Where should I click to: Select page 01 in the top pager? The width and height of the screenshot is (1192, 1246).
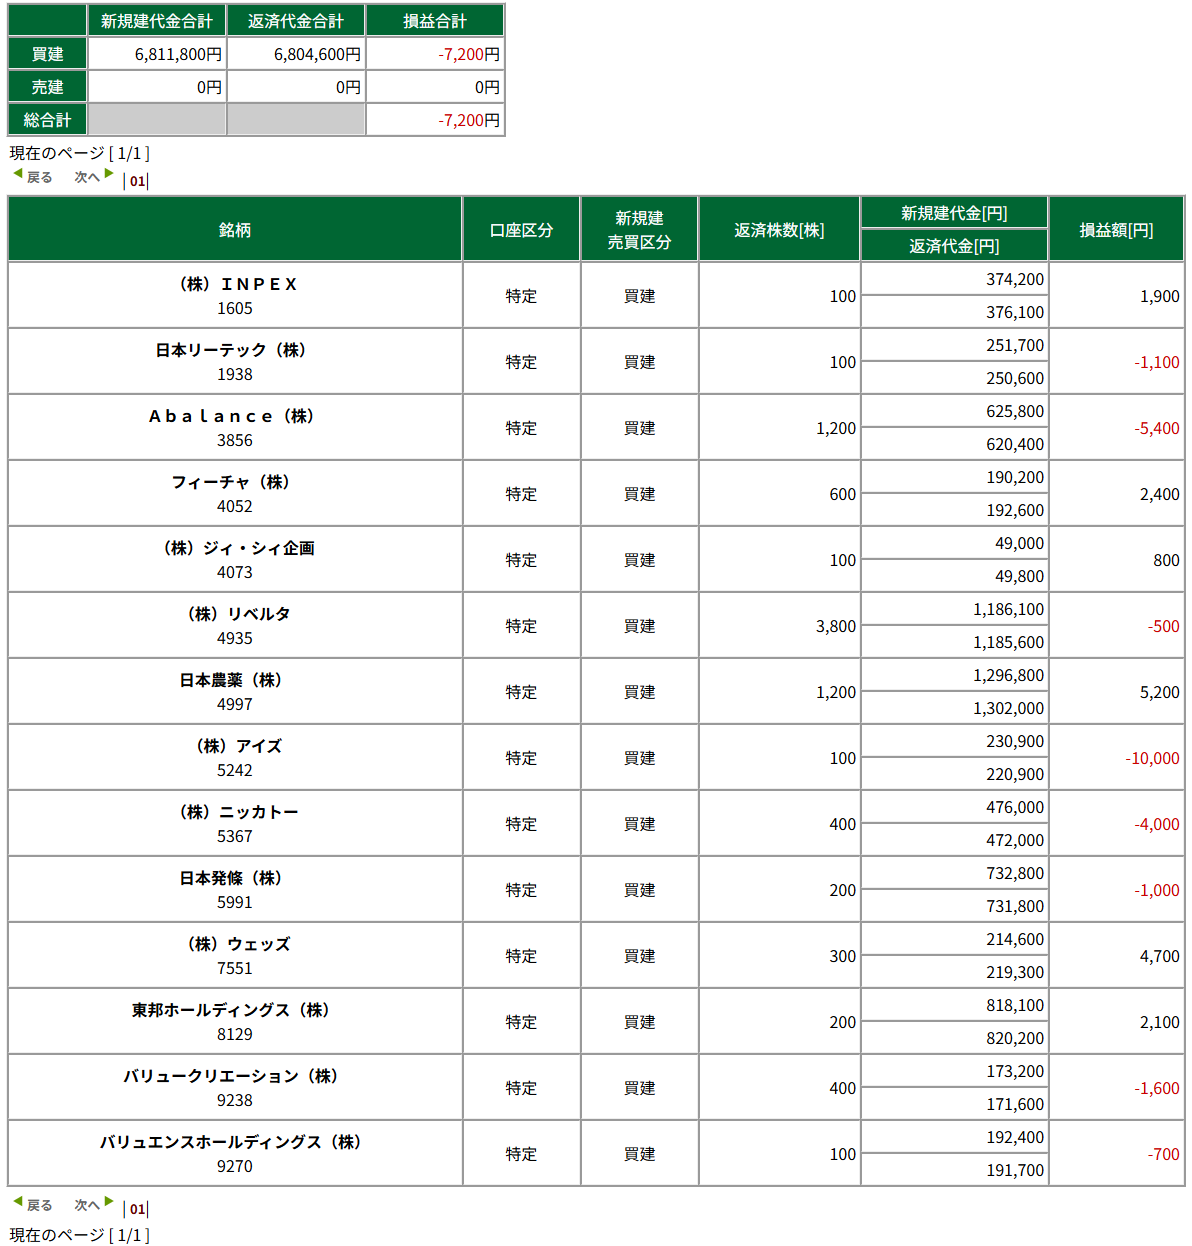point(137,181)
